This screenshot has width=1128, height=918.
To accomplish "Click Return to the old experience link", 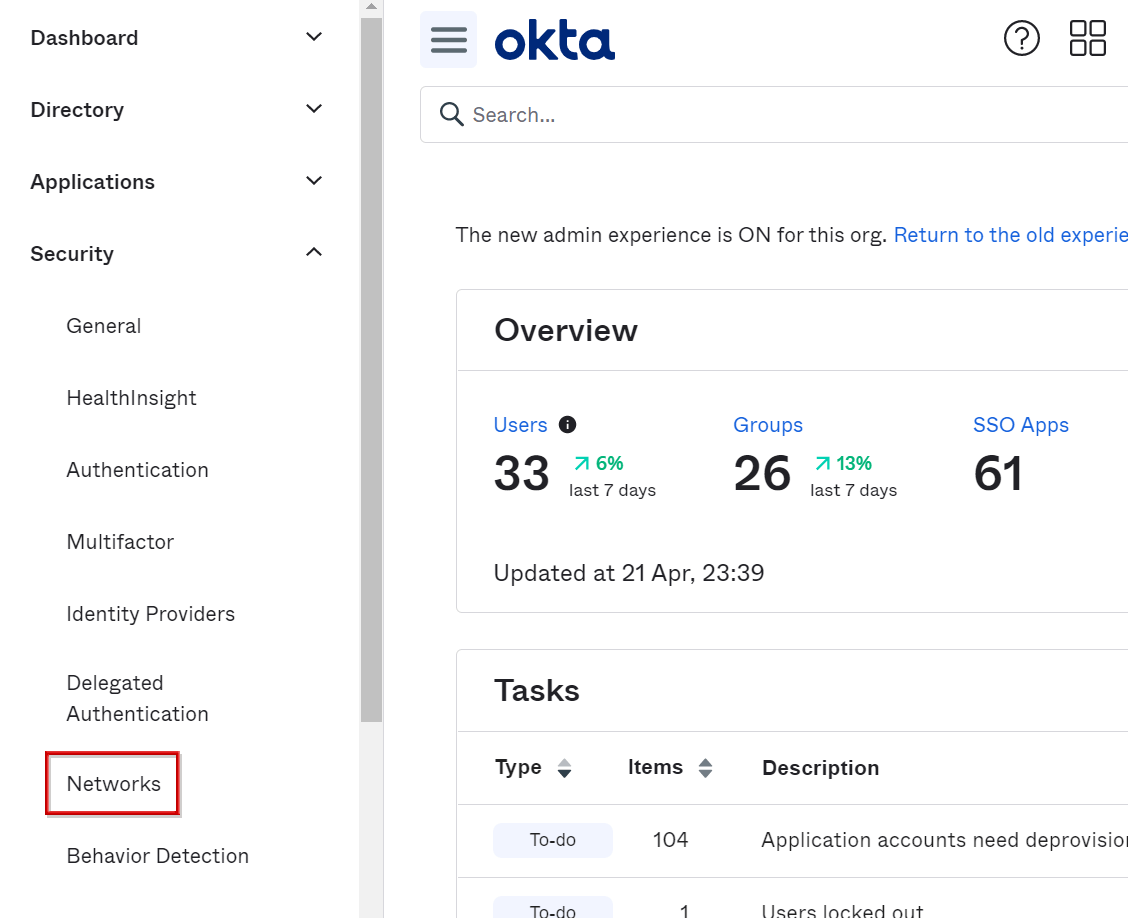I will tap(1010, 235).
